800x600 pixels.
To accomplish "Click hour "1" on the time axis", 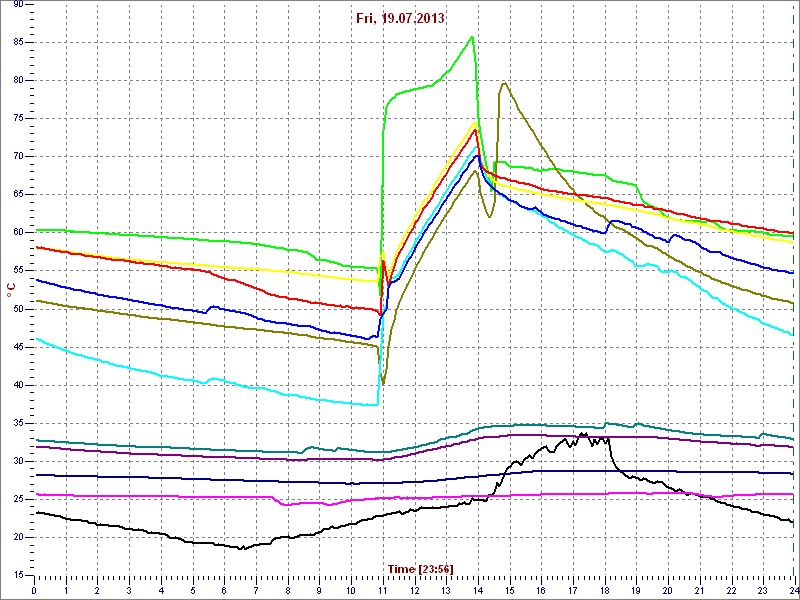I will click(x=66, y=588).
